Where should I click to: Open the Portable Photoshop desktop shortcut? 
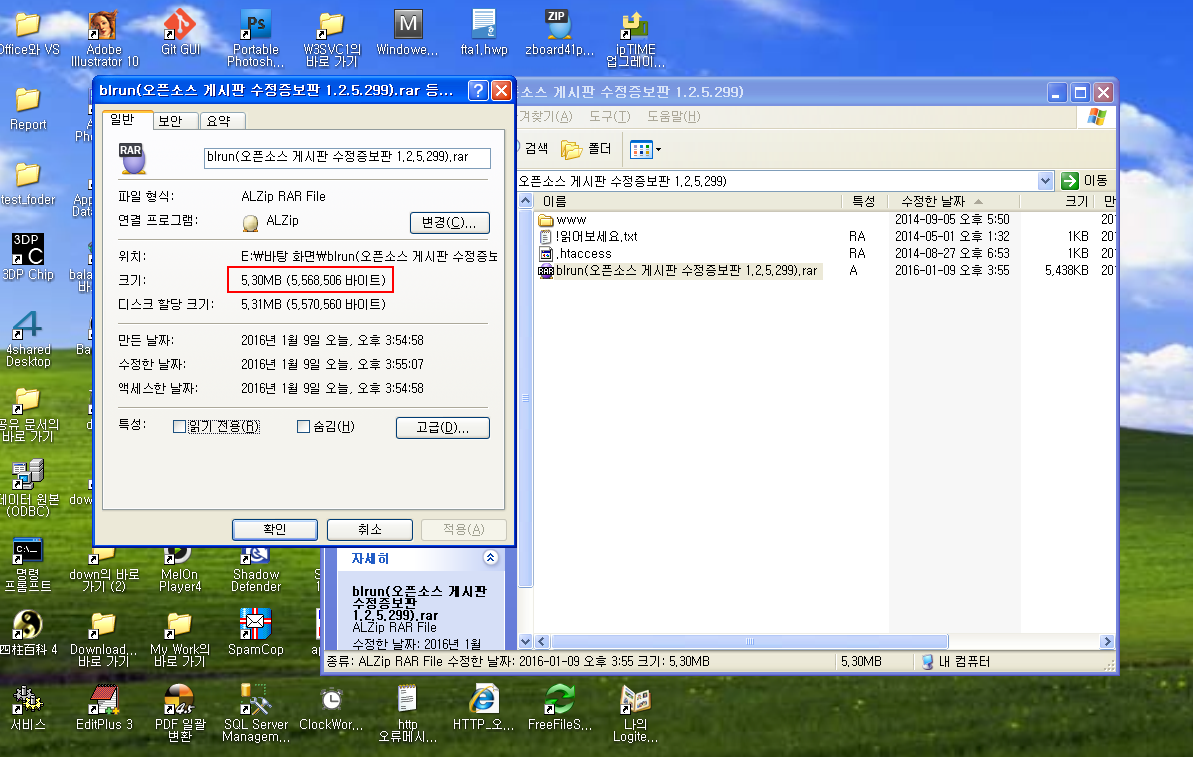point(256,38)
